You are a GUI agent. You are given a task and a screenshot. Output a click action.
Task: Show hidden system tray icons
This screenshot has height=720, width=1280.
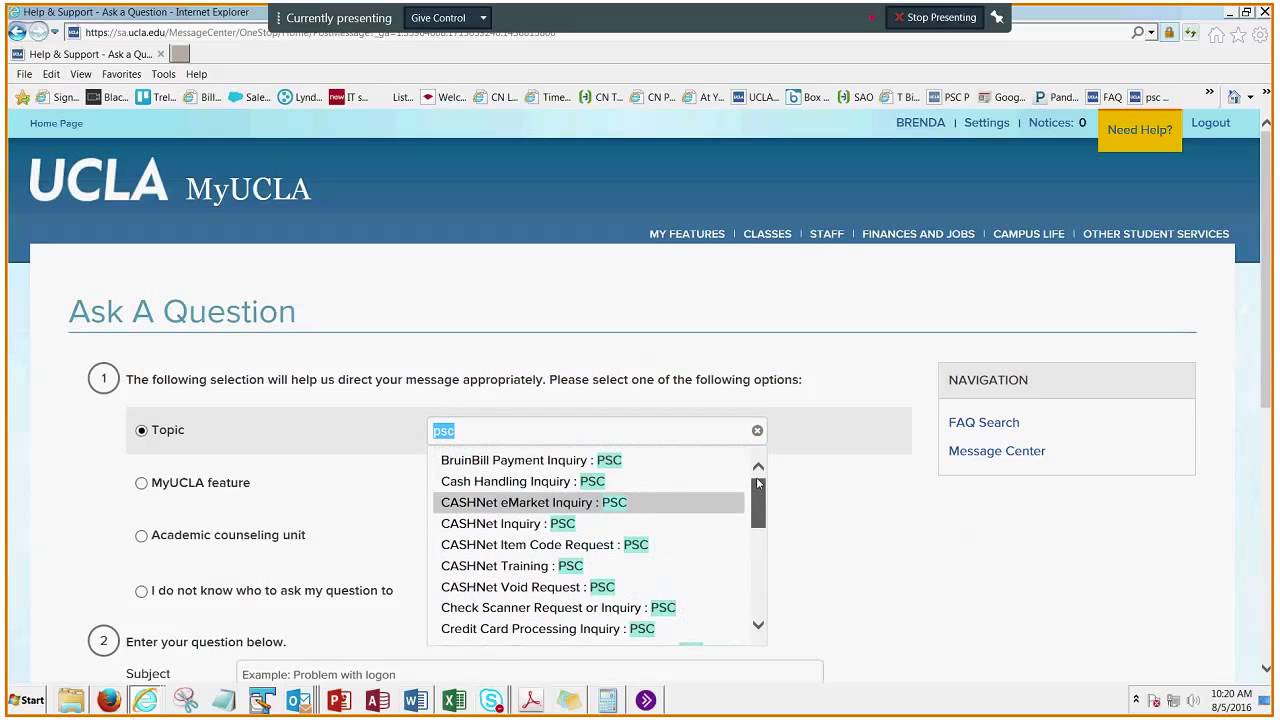(1135, 700)
